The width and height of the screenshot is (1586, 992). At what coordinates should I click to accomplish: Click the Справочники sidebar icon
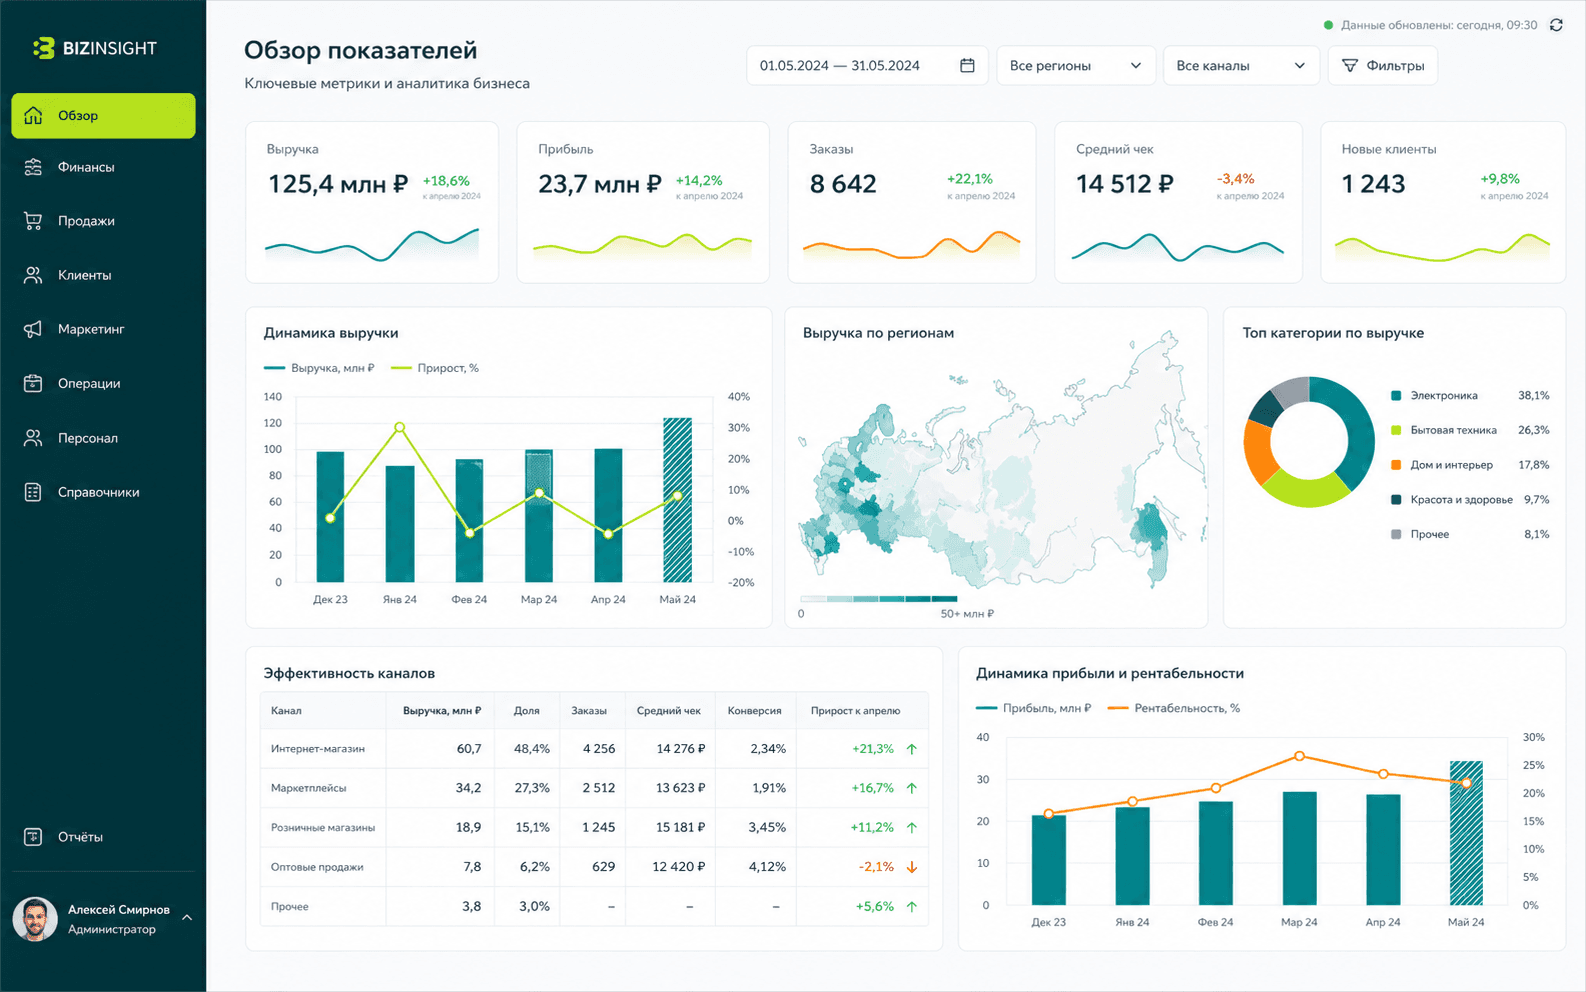tap(33, 492)
